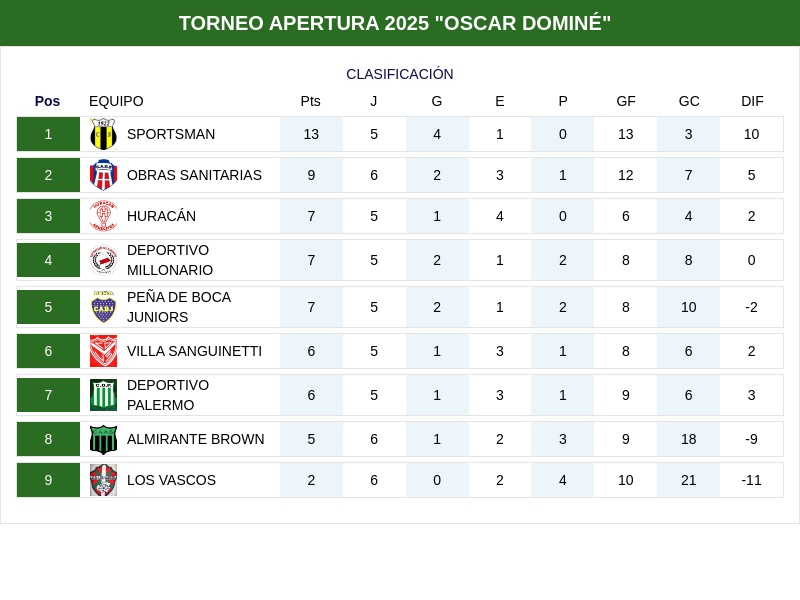The width and height of the screenshot is (800, 600).
Task: Click the Obras Sanitarias team crest
Action: pyautogui.click(x=103, y=175)
